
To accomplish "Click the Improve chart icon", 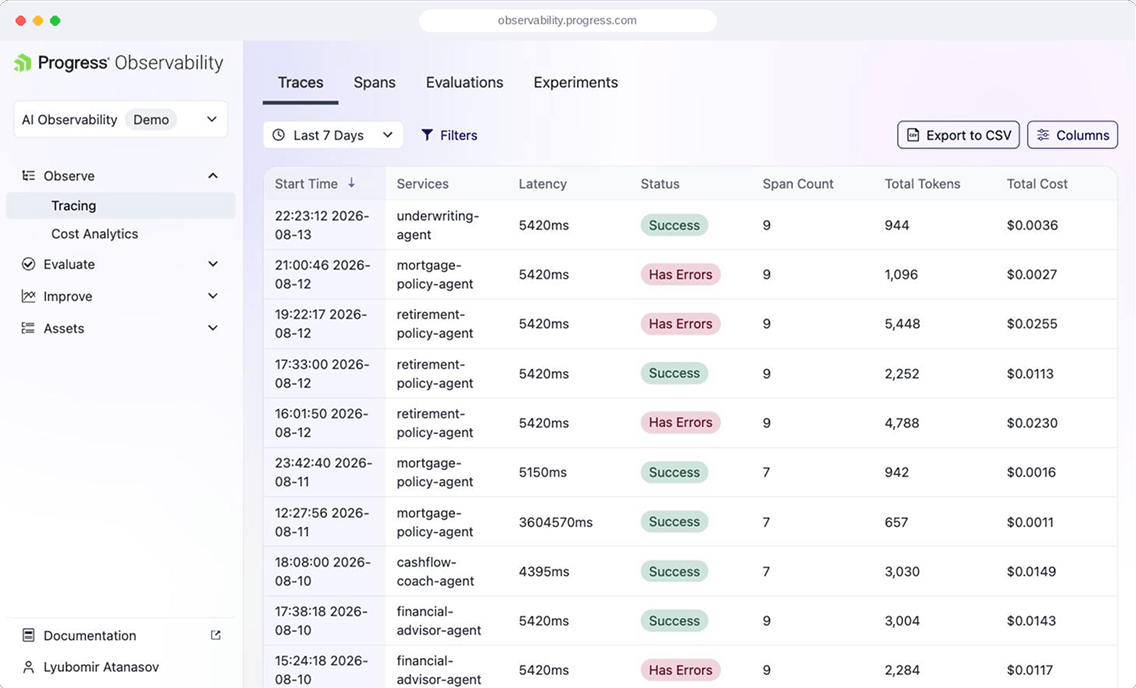I will (x=28, y=295).
